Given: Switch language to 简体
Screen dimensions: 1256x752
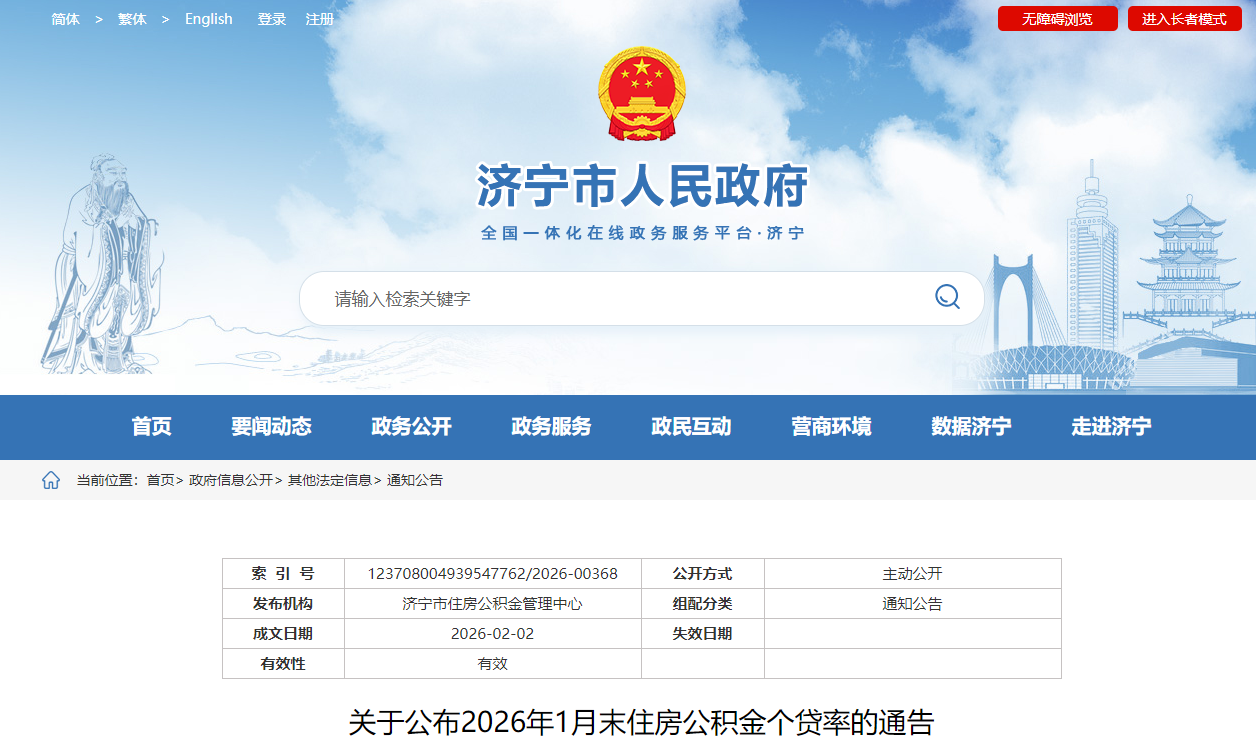Looking at the screenshot, I should (65, 19).
